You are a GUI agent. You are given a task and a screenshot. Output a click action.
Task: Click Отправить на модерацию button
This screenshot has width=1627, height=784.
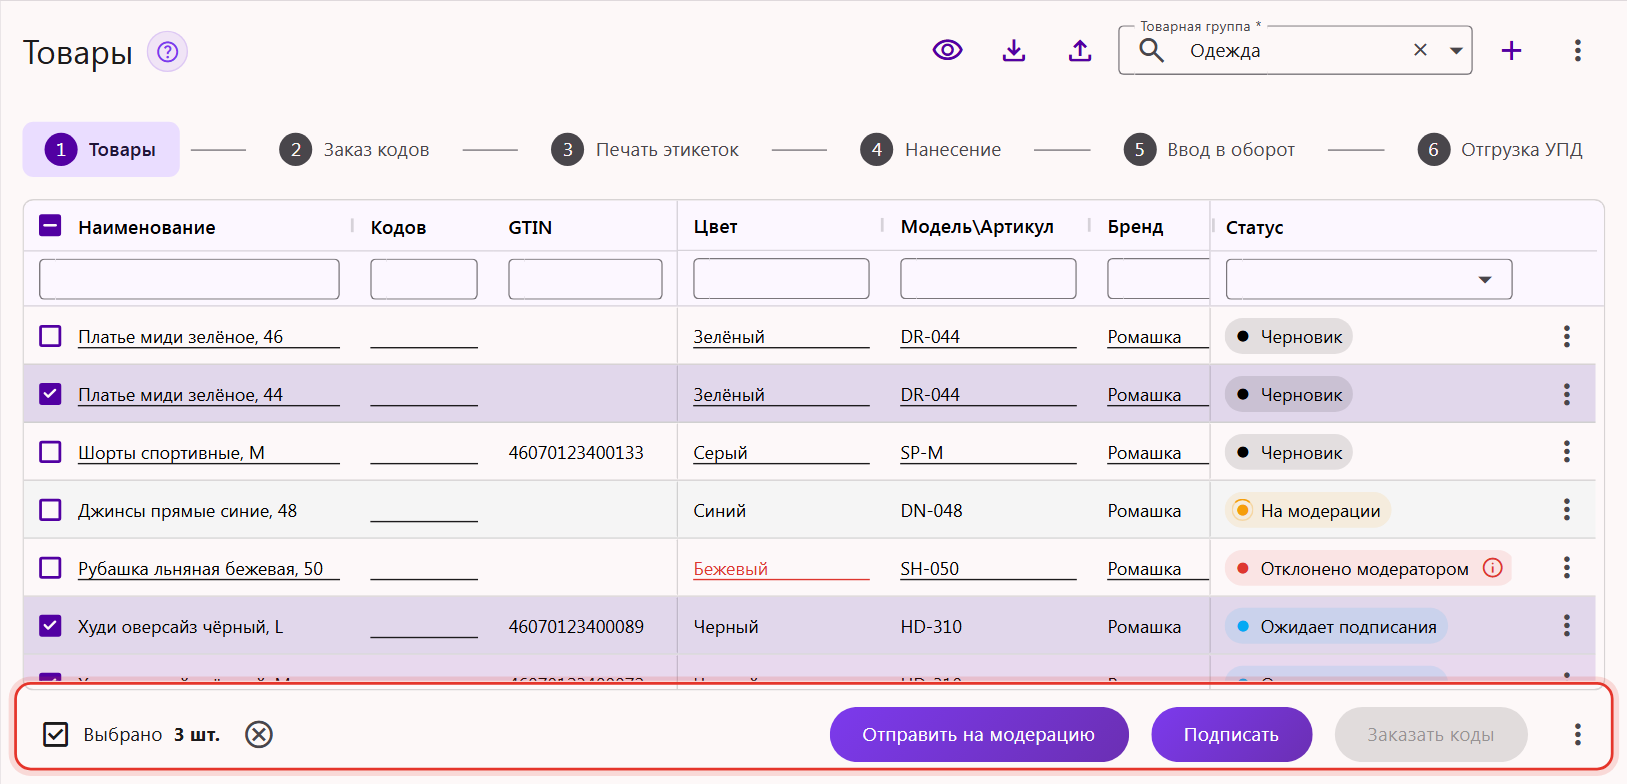click(x=979, y=735)
